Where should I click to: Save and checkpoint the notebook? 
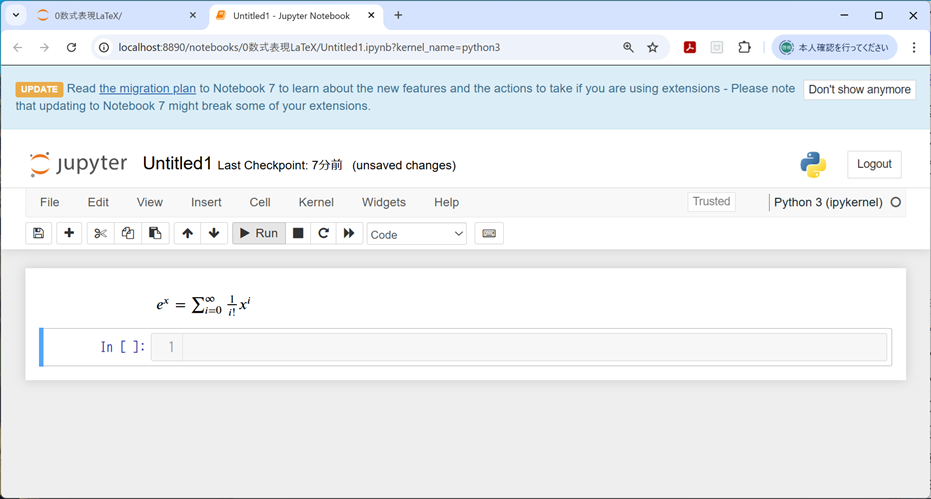(39, 233)
